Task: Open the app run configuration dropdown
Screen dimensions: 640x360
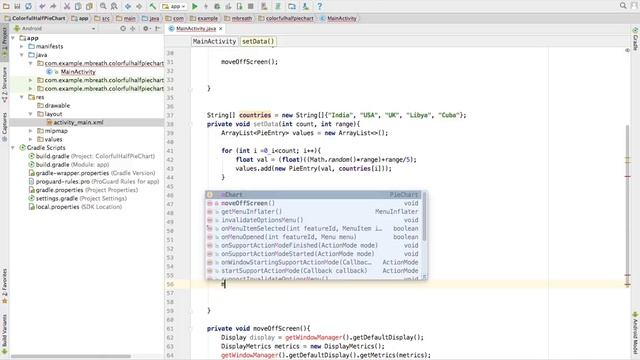Action: point(174,6)
